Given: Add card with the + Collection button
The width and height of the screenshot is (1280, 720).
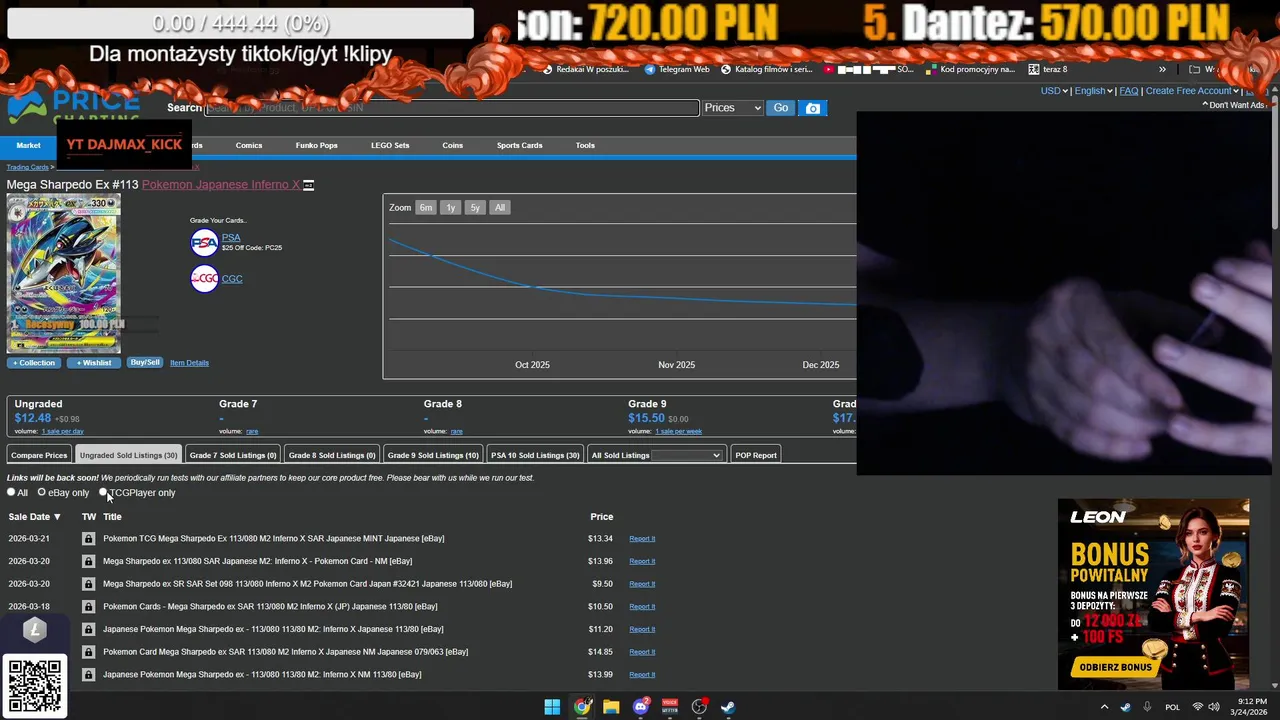Looking at the screenshot, I should (x=34, y=362).
